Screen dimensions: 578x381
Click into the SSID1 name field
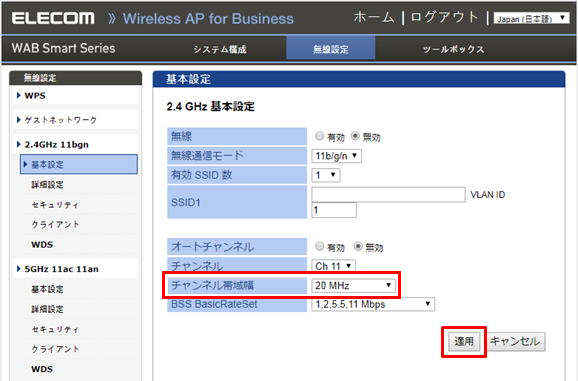pyautogui.click(x=388, y=195)
